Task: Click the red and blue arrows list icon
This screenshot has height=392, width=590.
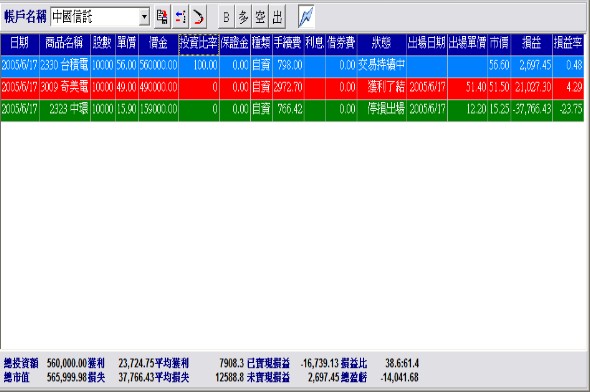Action: [180, 17]
